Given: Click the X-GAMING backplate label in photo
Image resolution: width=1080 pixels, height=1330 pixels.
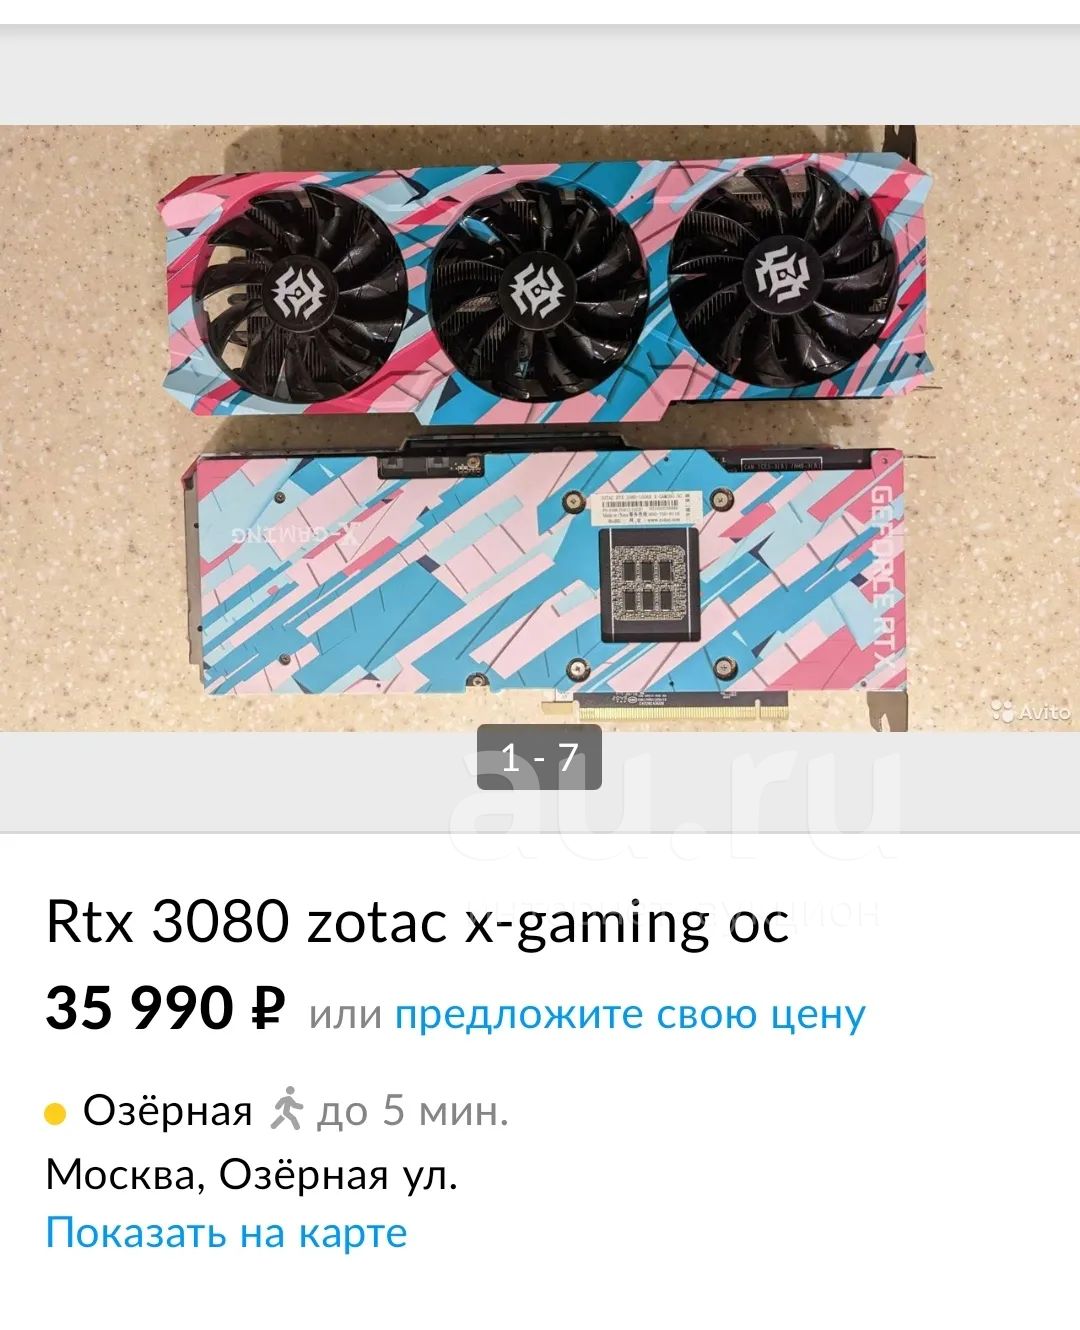Looking at the screenshot, I should pos(296,532).
